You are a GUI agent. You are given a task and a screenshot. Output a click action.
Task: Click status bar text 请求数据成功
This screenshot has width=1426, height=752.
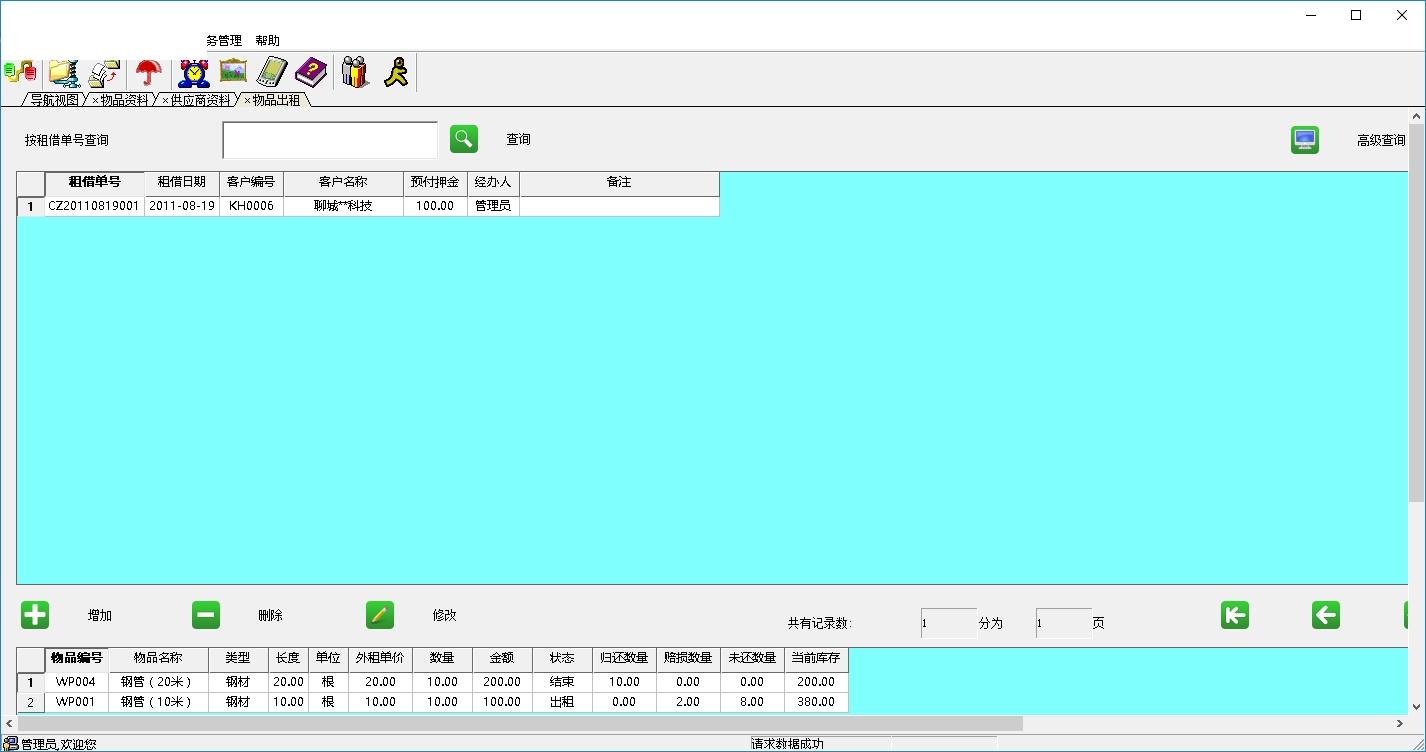[787, 744]
